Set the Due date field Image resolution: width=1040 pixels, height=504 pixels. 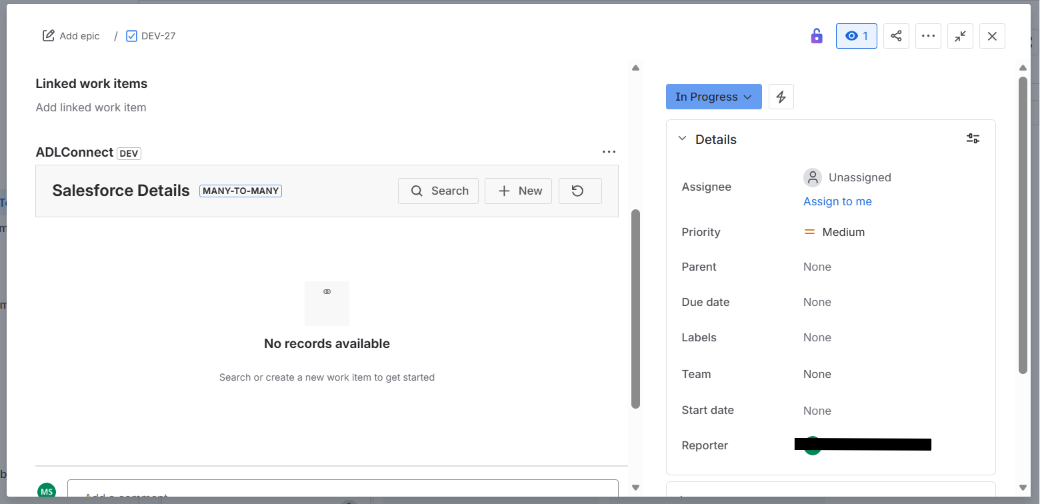pos(817,302)
